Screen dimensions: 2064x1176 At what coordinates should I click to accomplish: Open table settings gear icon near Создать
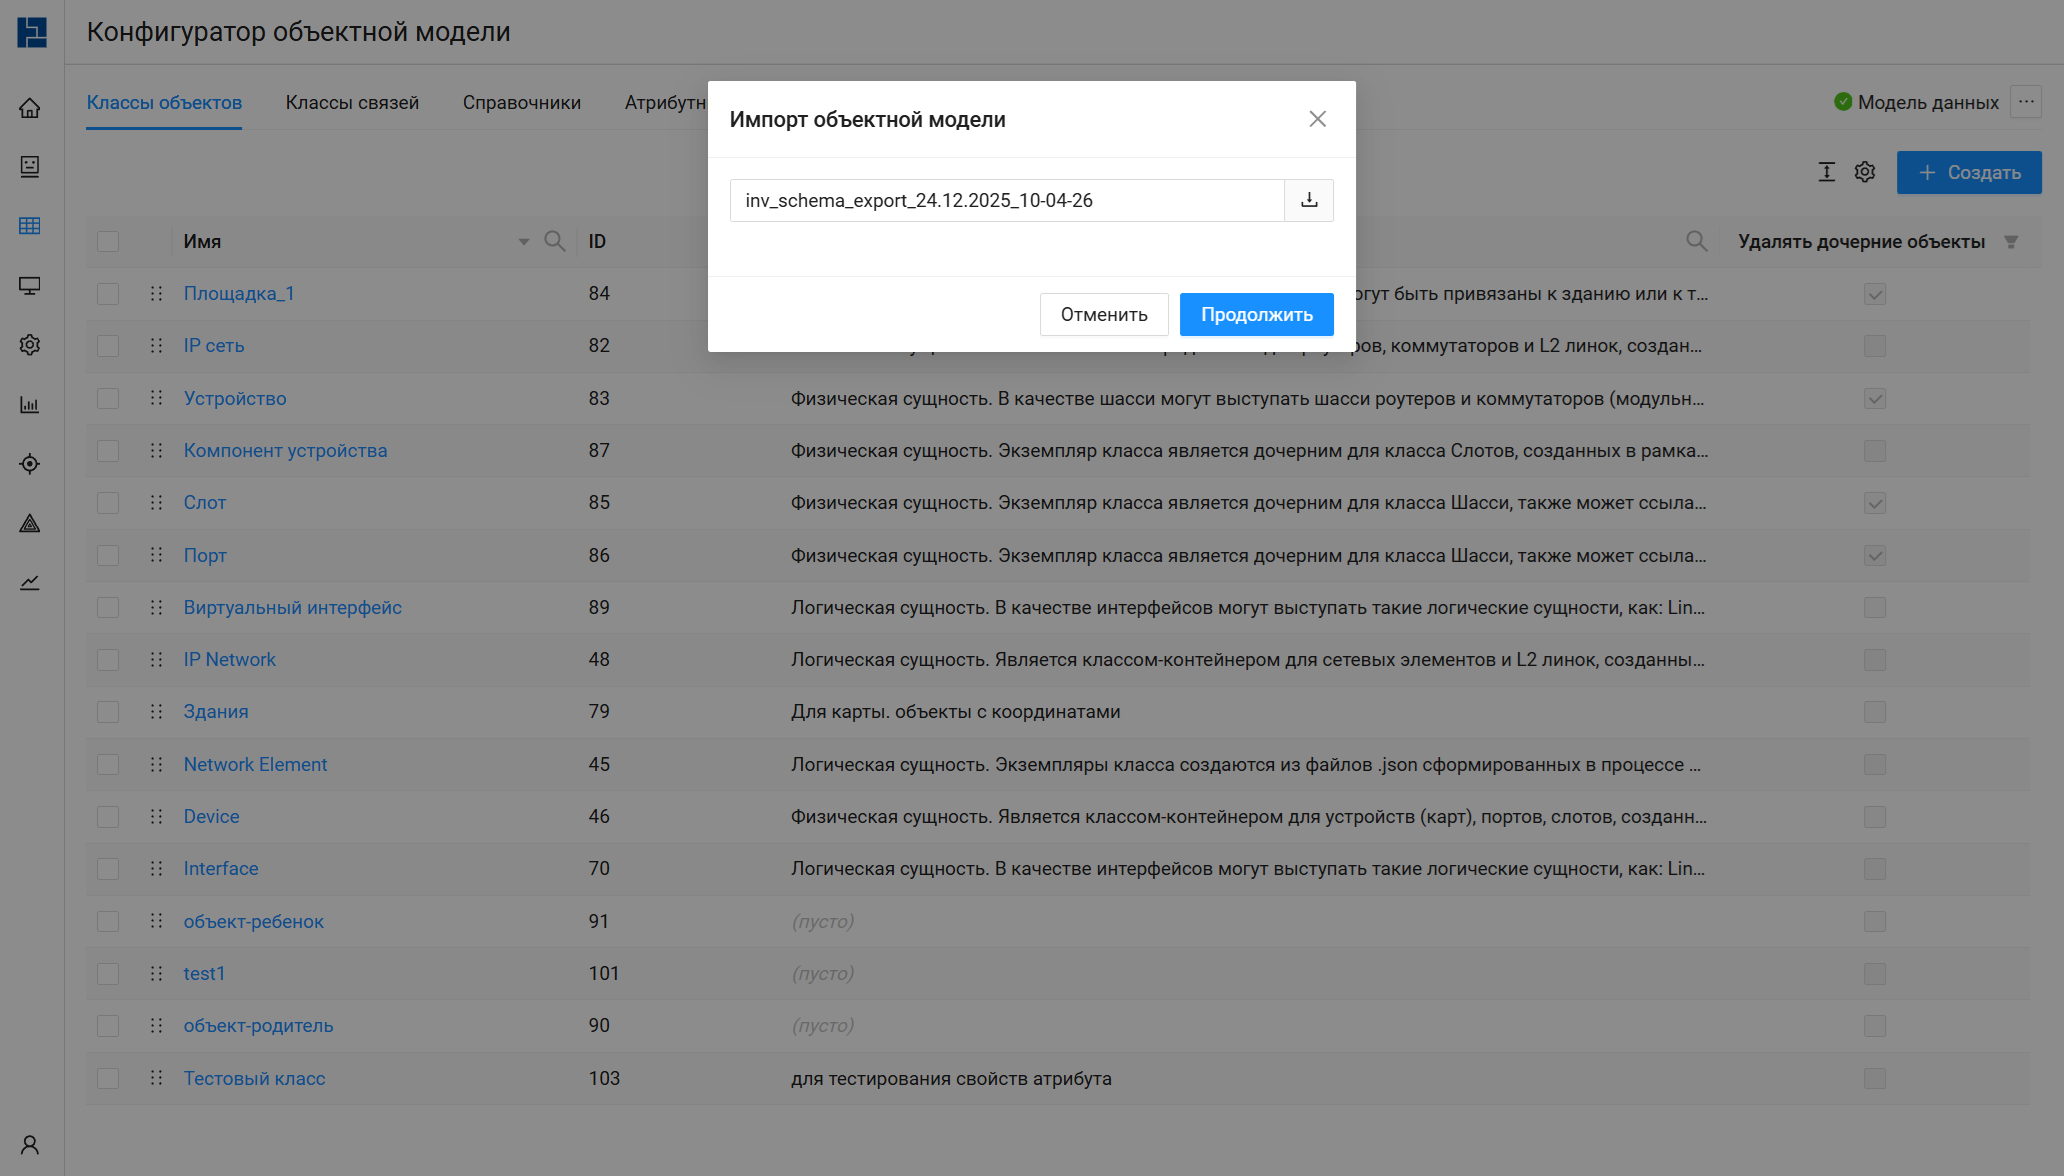click(1864, 172)
